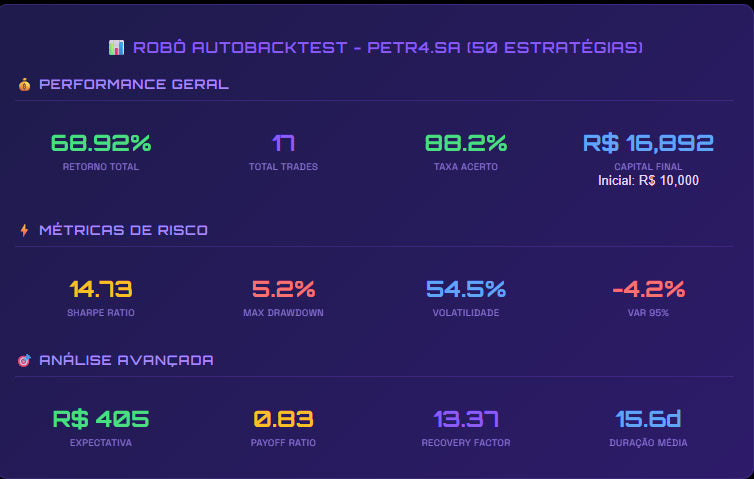Select the 13.37 Recovery Factor metric
Image resolution: width=754 pixels, height=479 pixels.
click(466, 419)
